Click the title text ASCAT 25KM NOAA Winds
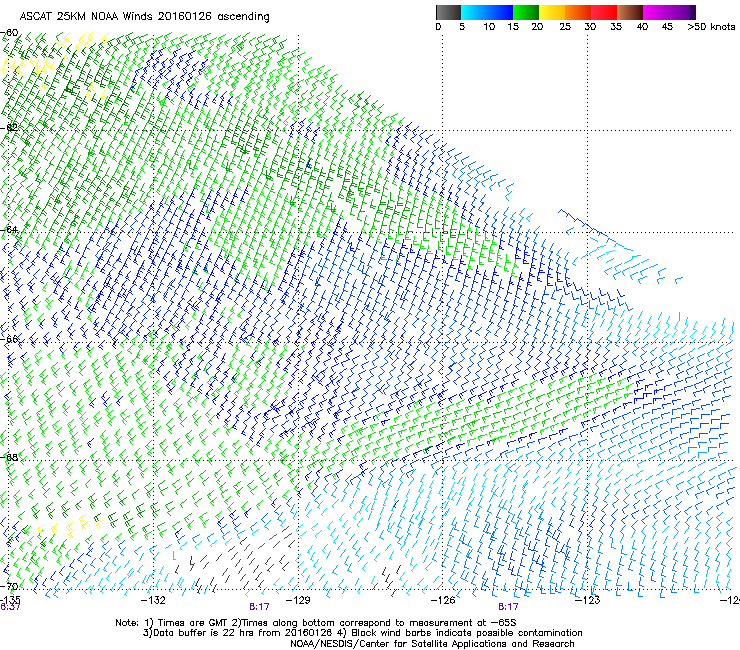This screenshot has height=650, width=740. [x=86, y=17]
